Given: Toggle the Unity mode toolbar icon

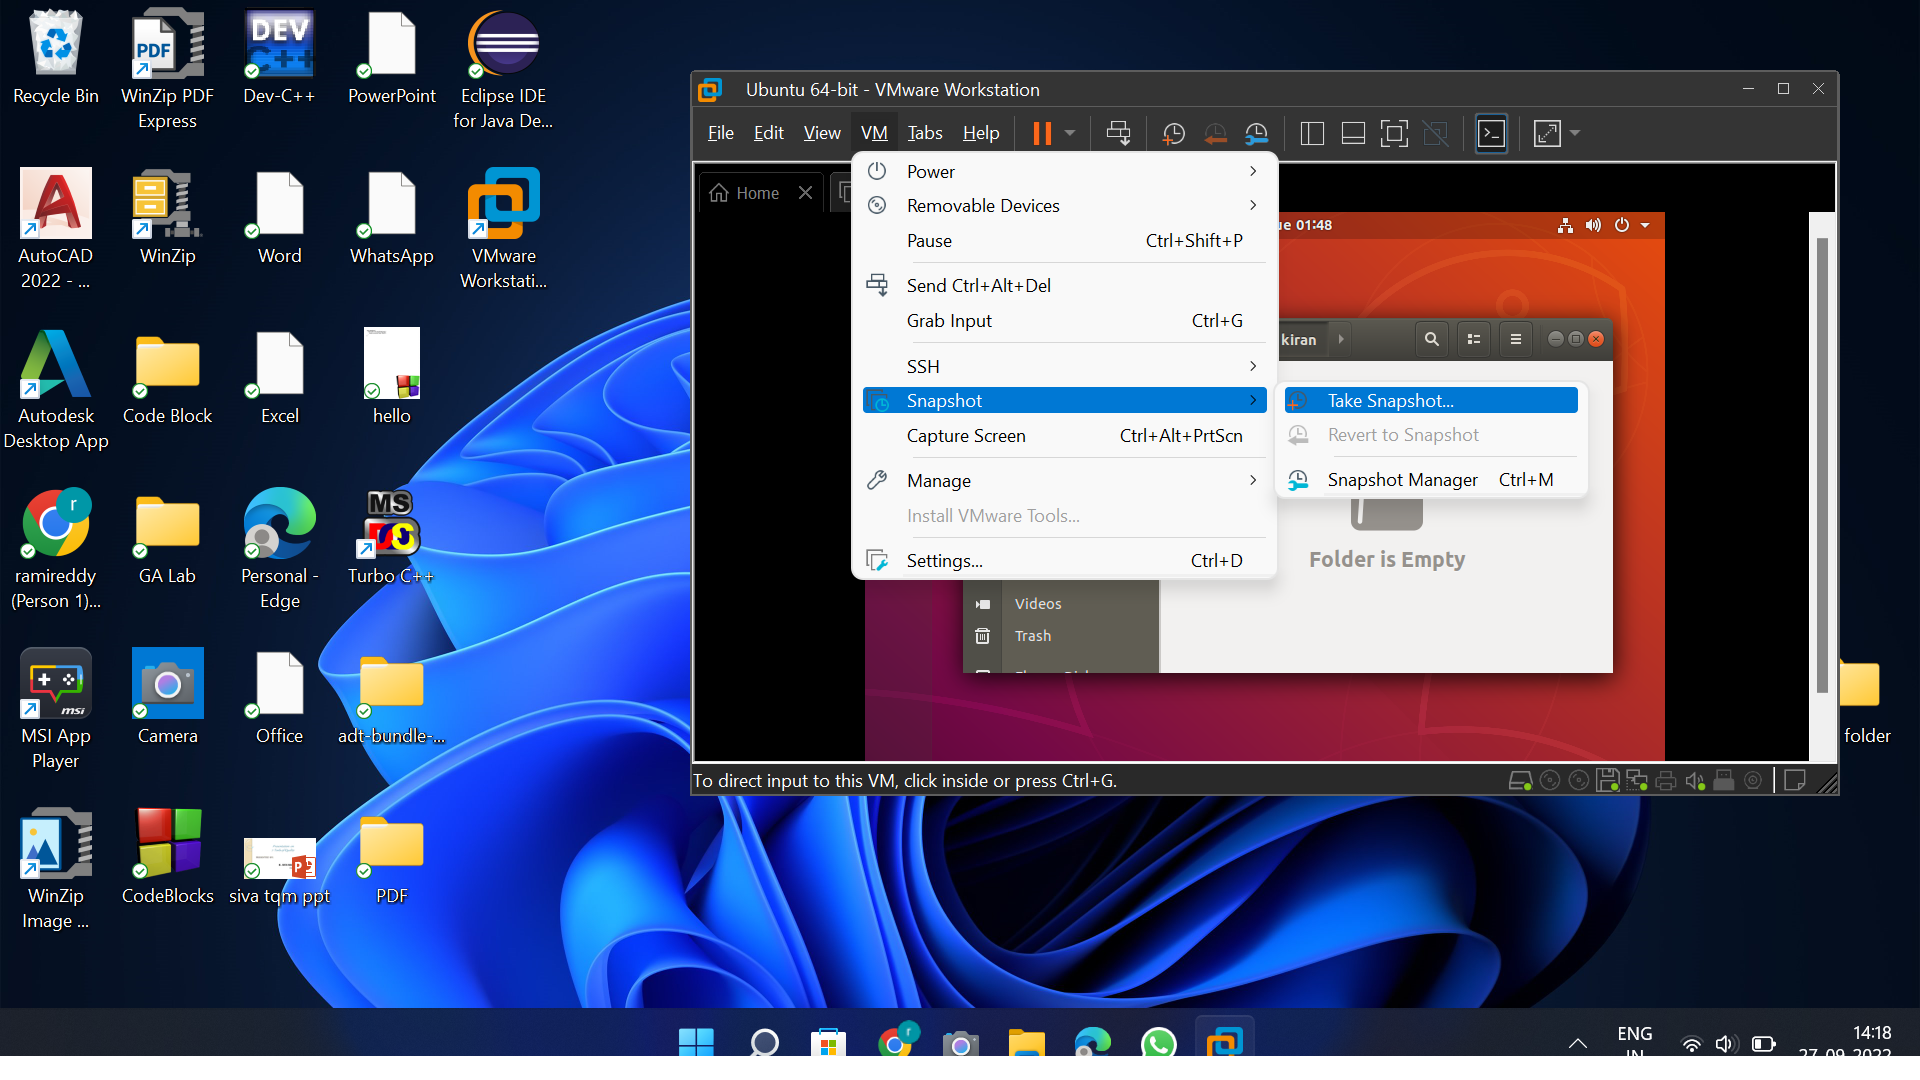Looking at the screenshot, I should click(1435, 133).
